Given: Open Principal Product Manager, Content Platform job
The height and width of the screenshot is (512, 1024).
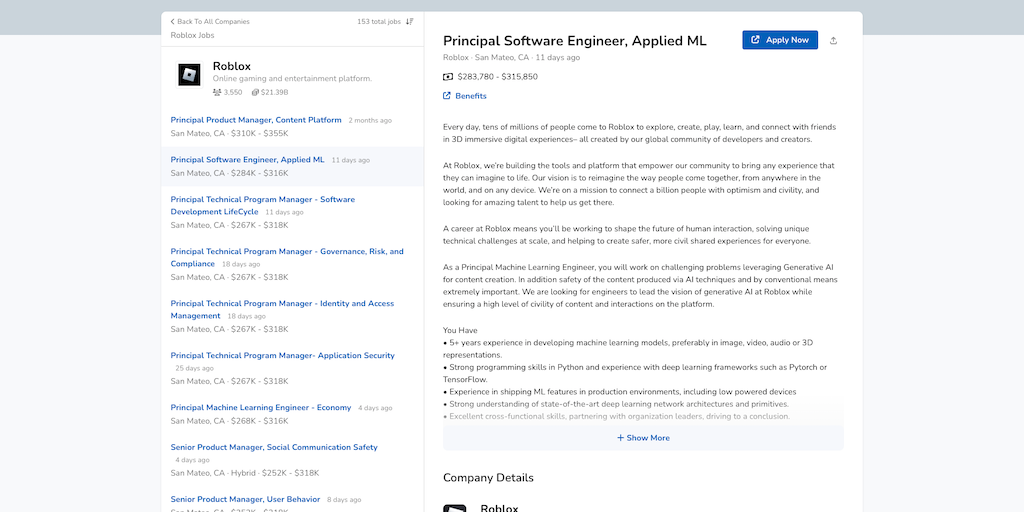Looking at the screenshot, I should tap(256, 120).
